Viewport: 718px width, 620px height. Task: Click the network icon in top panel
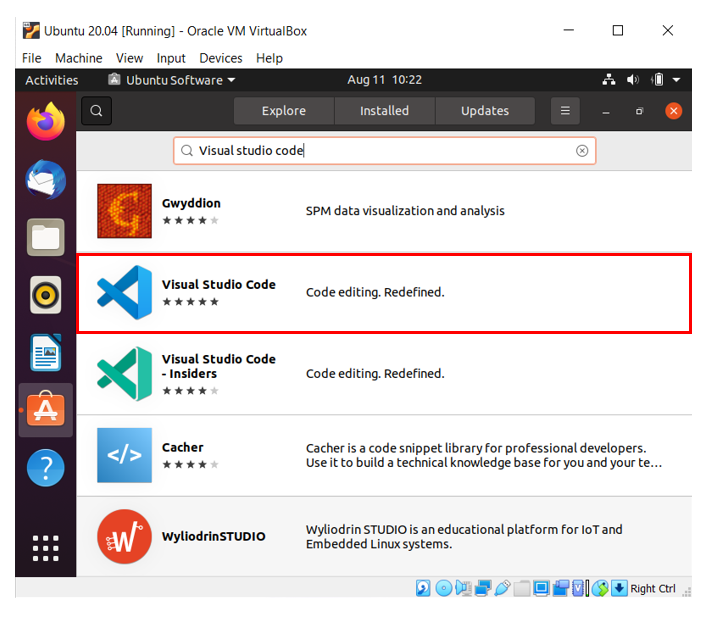[609, 80]
